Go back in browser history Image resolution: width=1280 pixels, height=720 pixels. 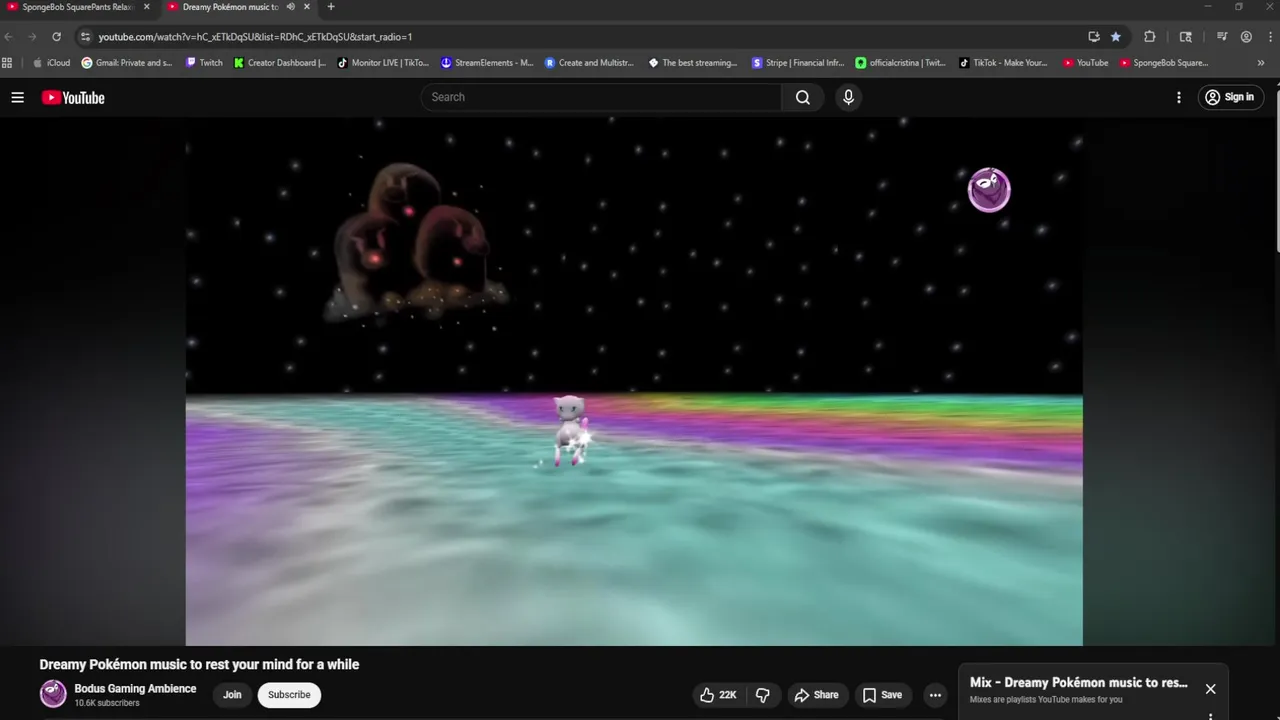(9, 37)
